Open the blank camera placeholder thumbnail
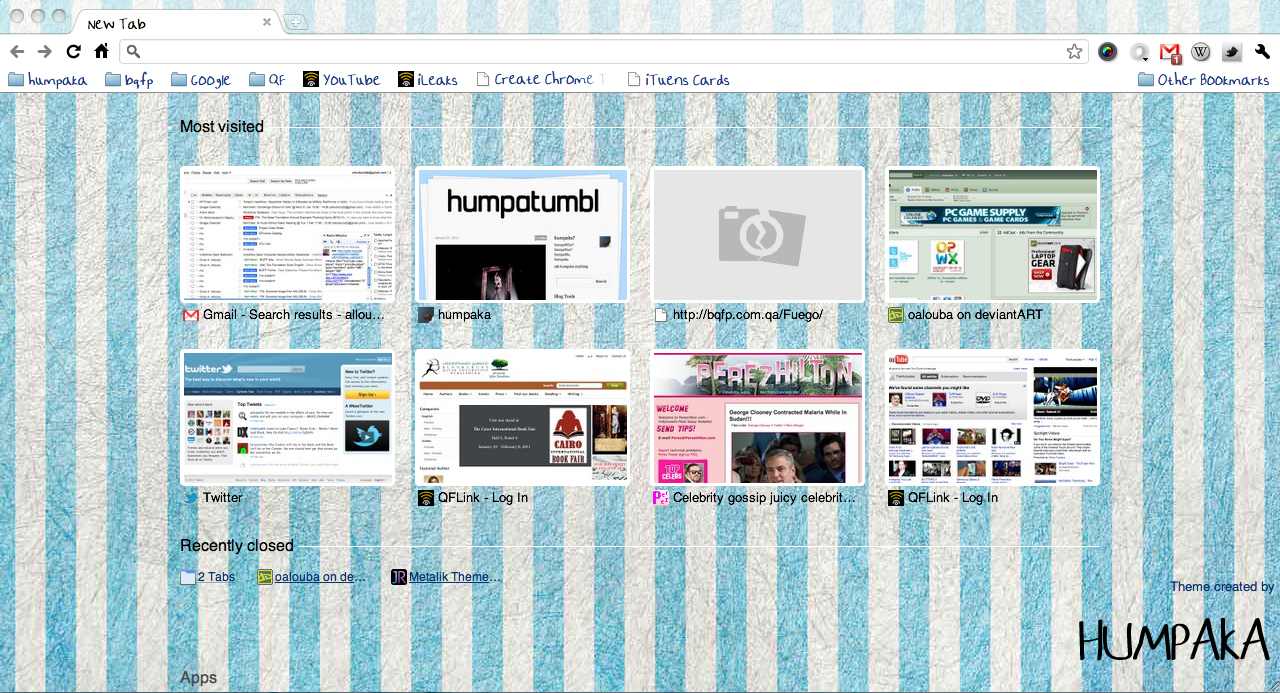Screen dimensions: 1280x693 point(757,234)
